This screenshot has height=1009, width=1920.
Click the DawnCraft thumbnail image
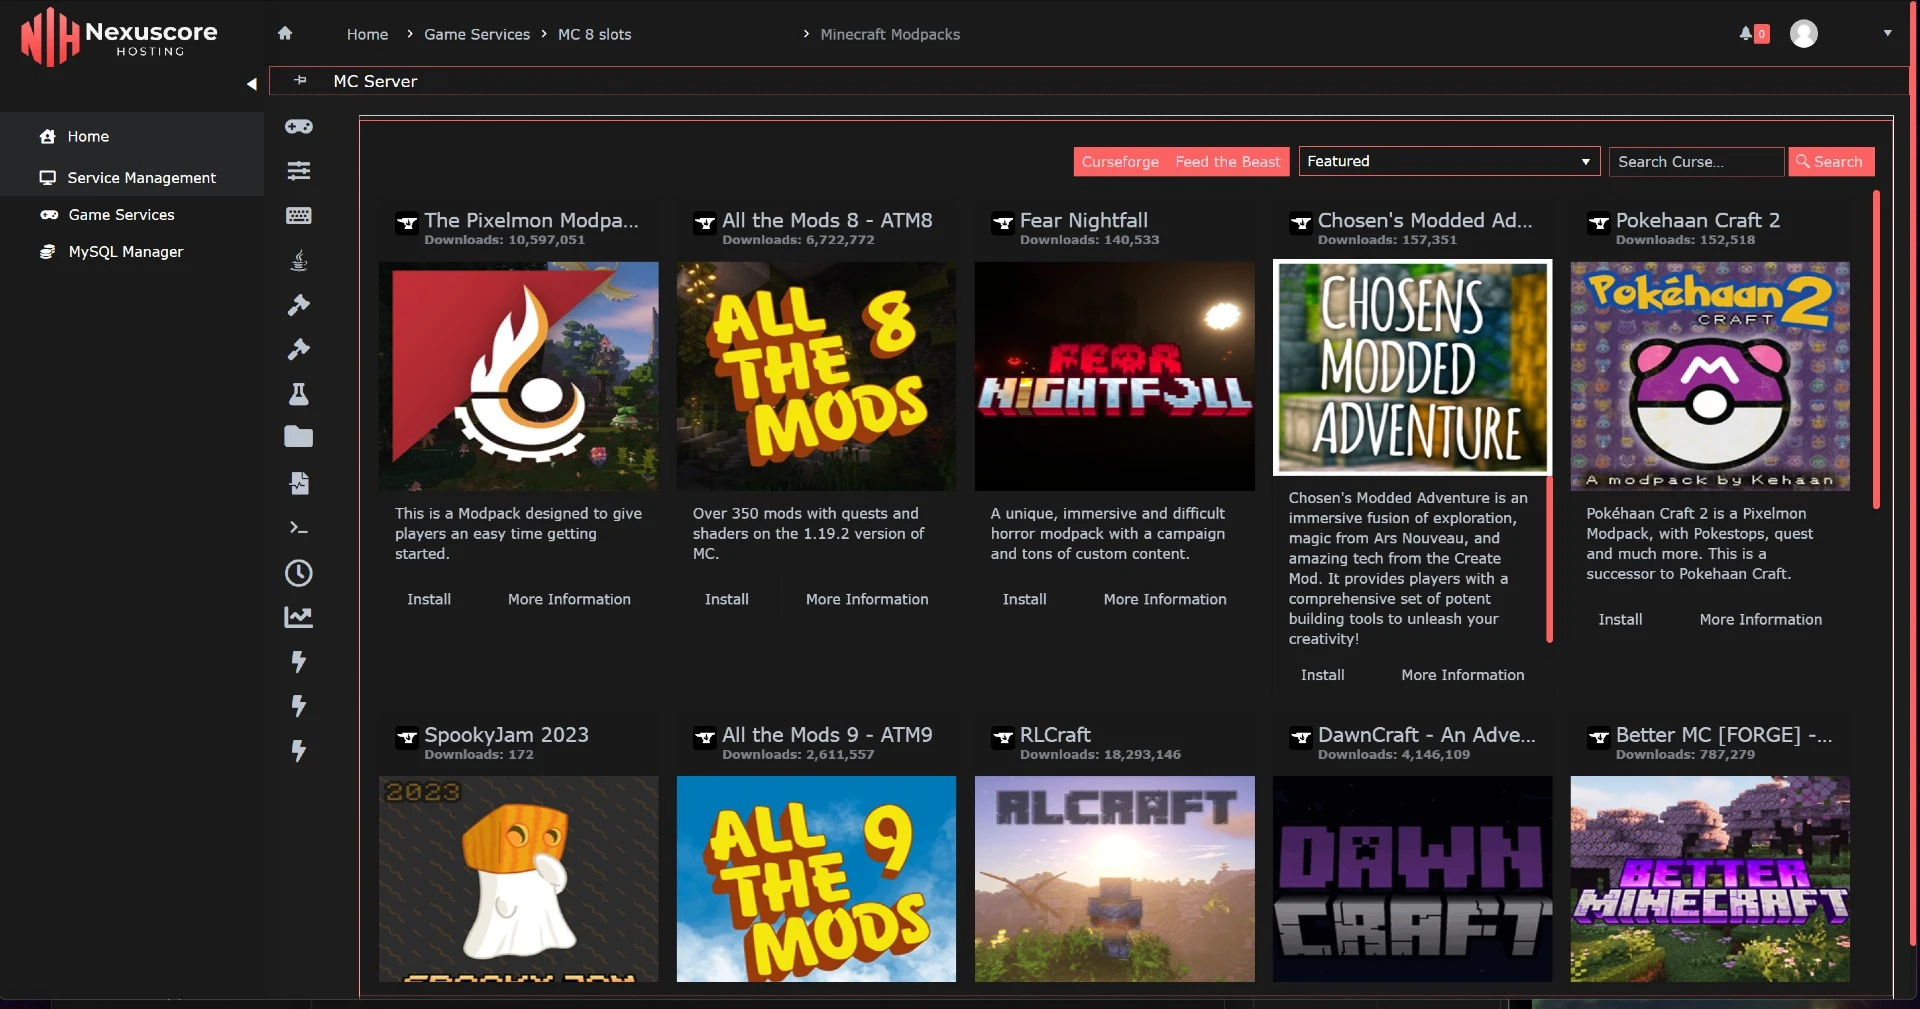1412,879
